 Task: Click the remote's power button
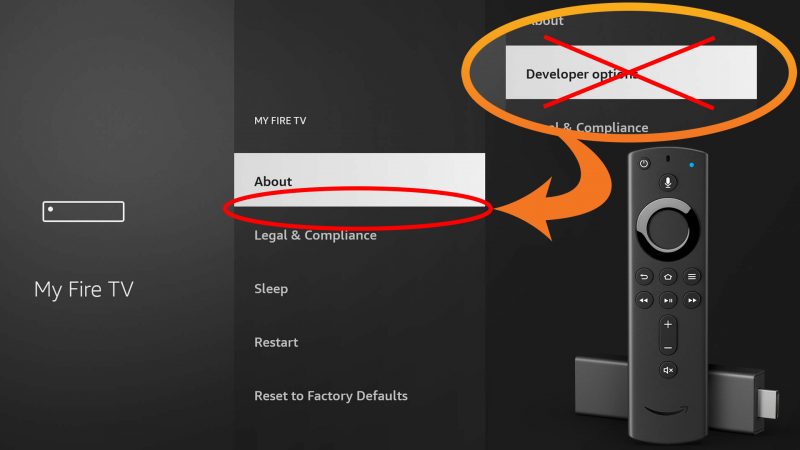pos(644,164)
